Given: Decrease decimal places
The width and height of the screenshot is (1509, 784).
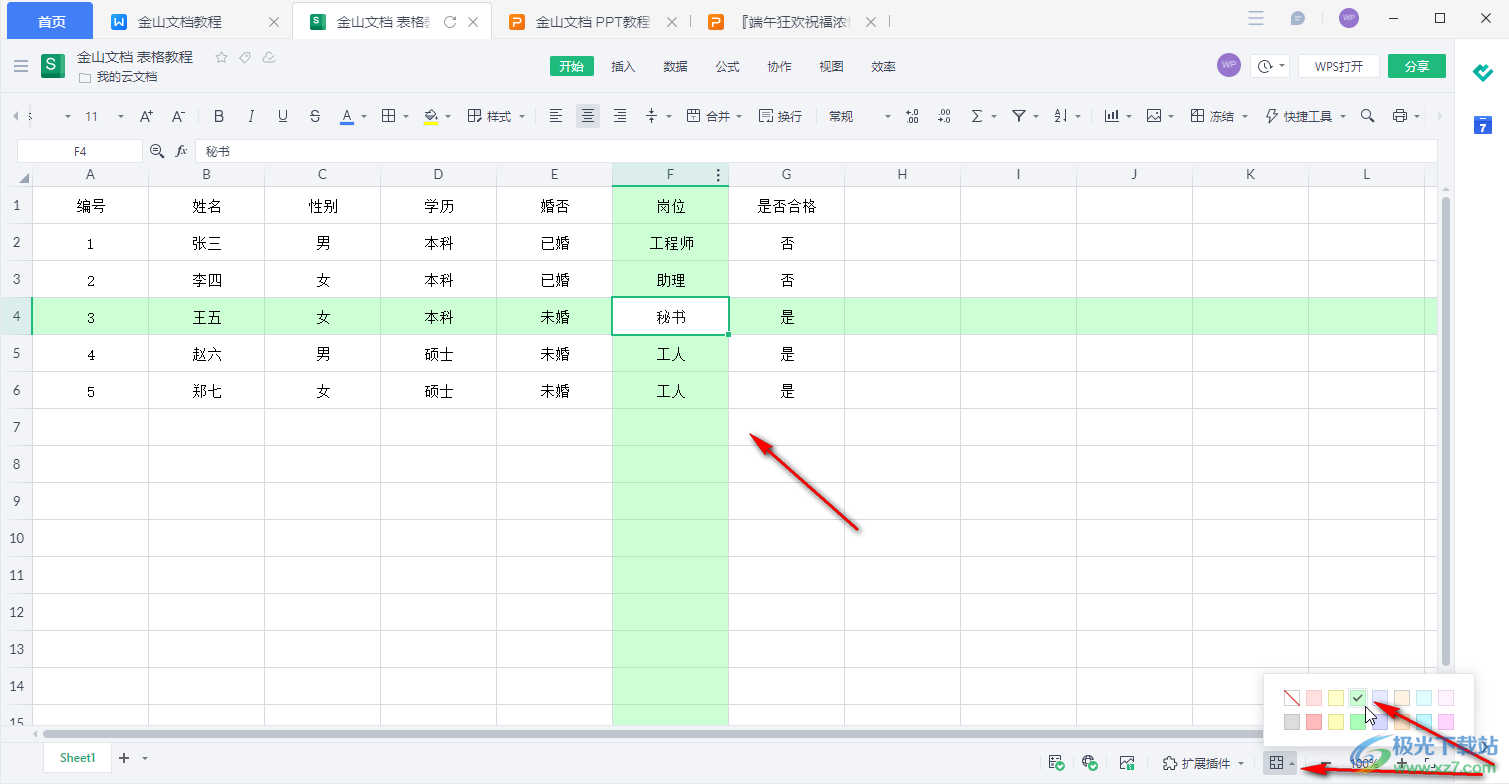Looking at the screenshot, I should (x=944, y=116).
